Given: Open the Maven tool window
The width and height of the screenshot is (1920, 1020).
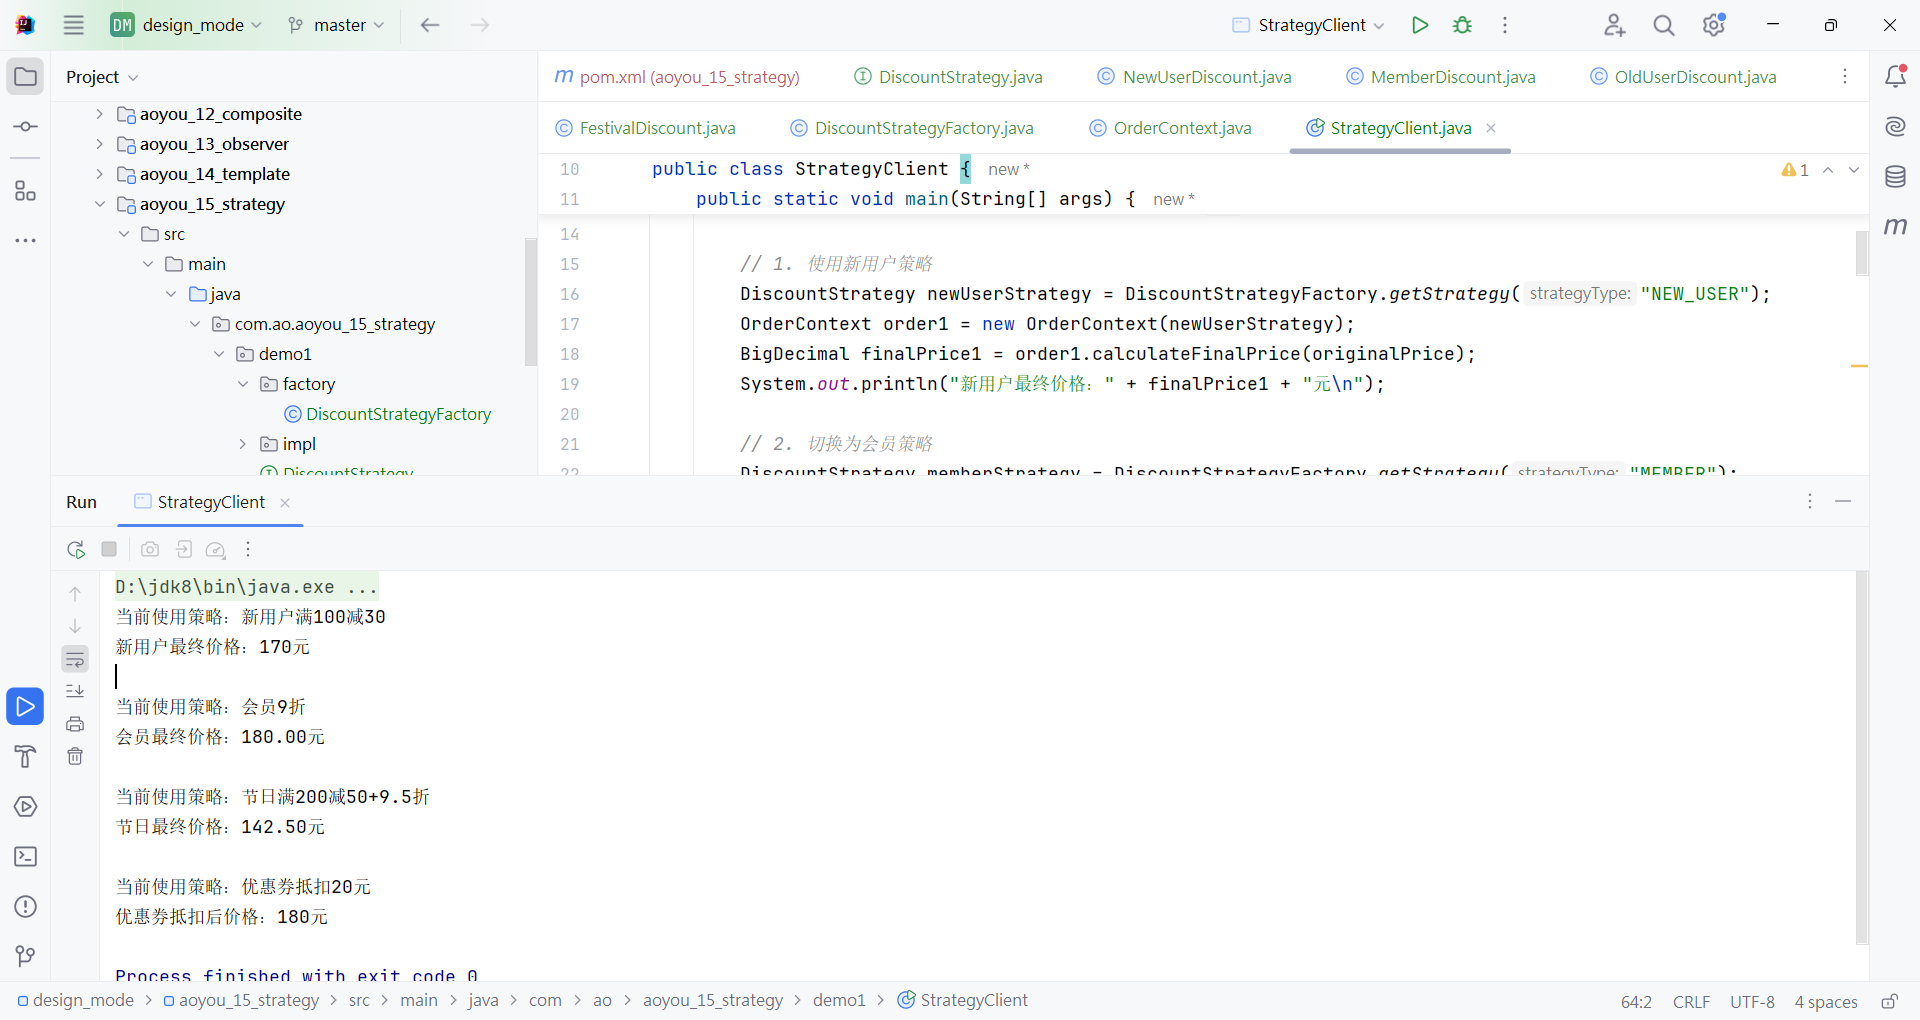Looking at the screenshot, I should pyautogui.click(x=1895, y=227).
